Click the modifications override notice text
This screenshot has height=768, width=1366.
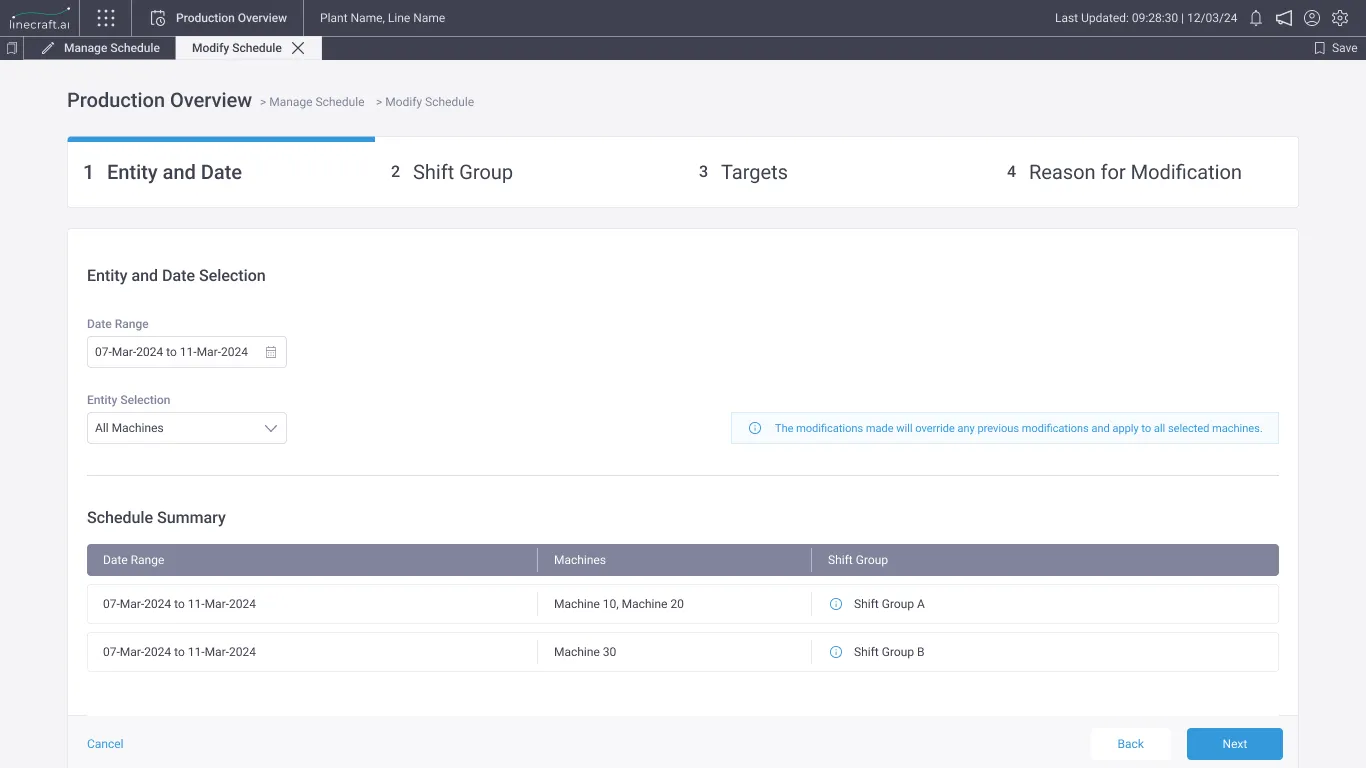tap(1018, 428)
